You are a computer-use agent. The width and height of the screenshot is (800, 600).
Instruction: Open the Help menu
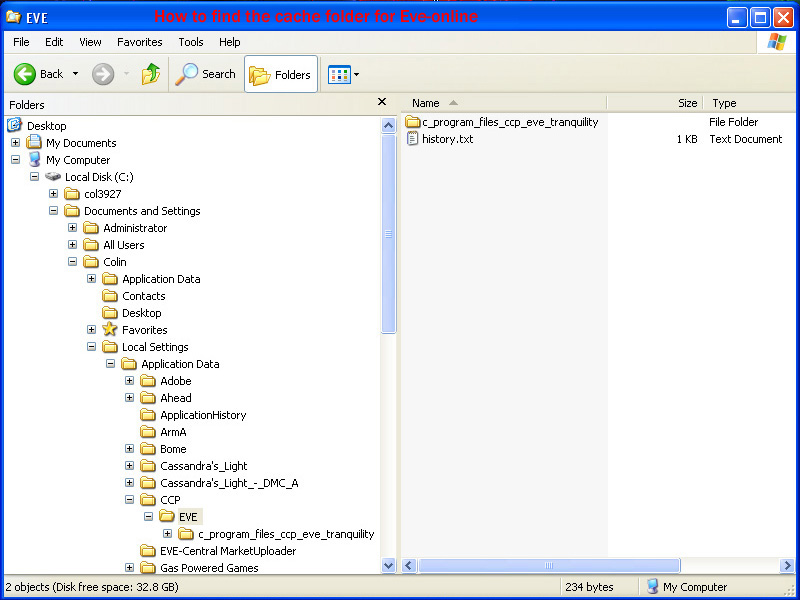click(230, 42)
